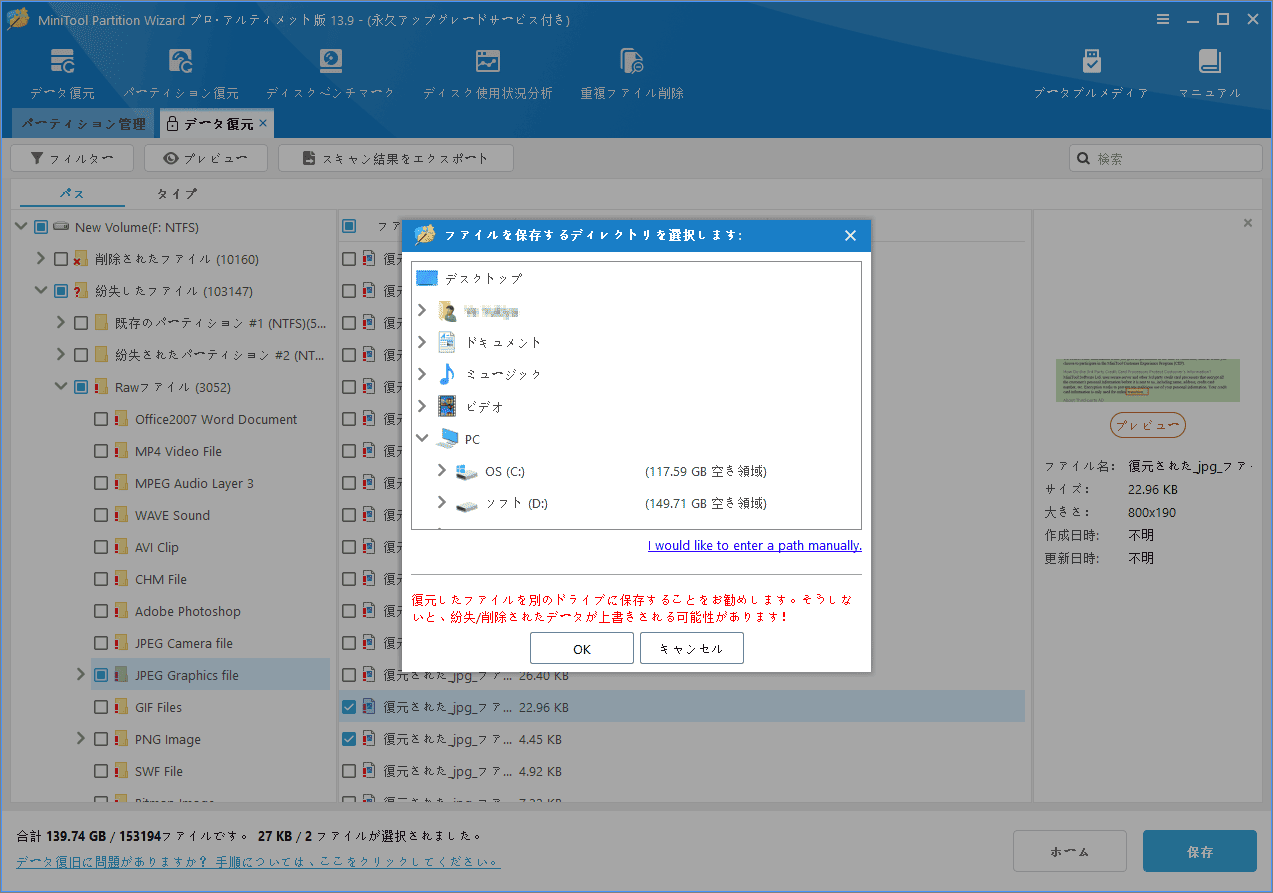Expand 紛失されたパーティション #2 node
1273x893 pixels.
point(61,355)
